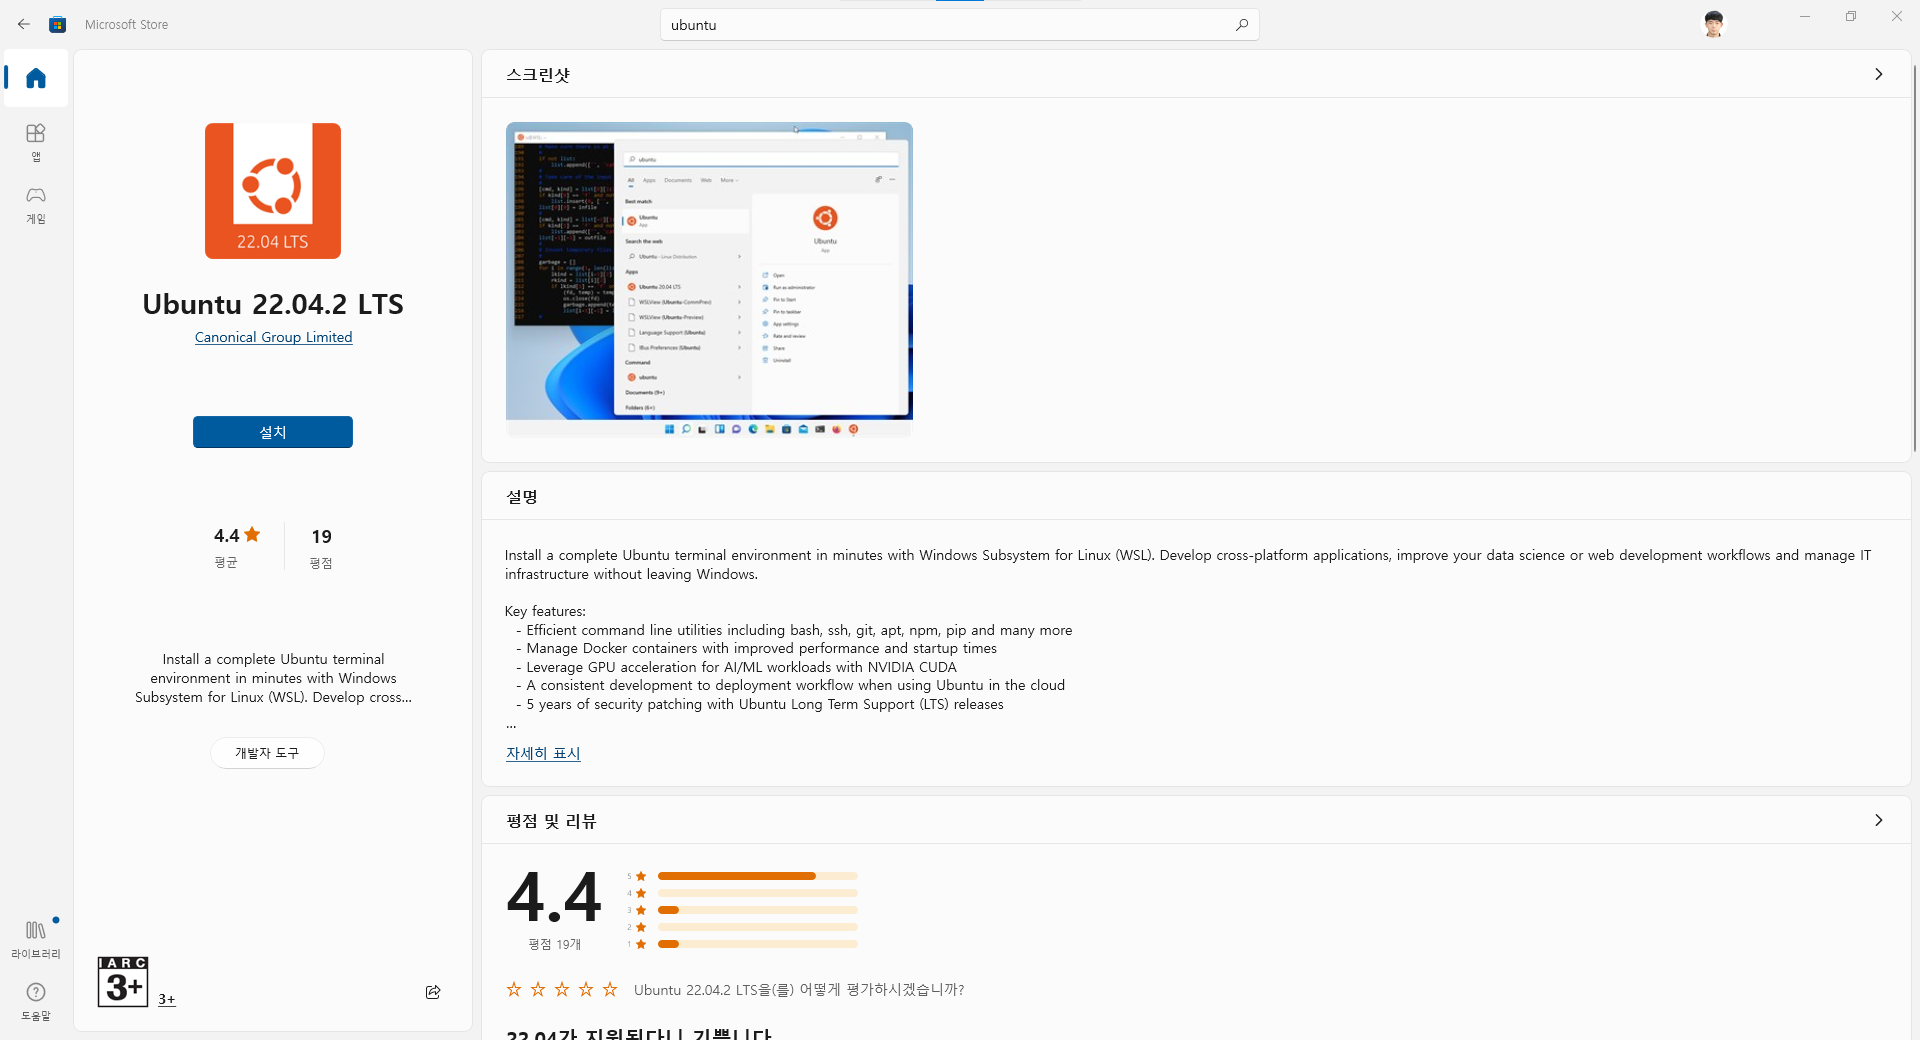Click the 5-star rating bar
This screenshot has width=1920, height=1040.
click(758, 876)
